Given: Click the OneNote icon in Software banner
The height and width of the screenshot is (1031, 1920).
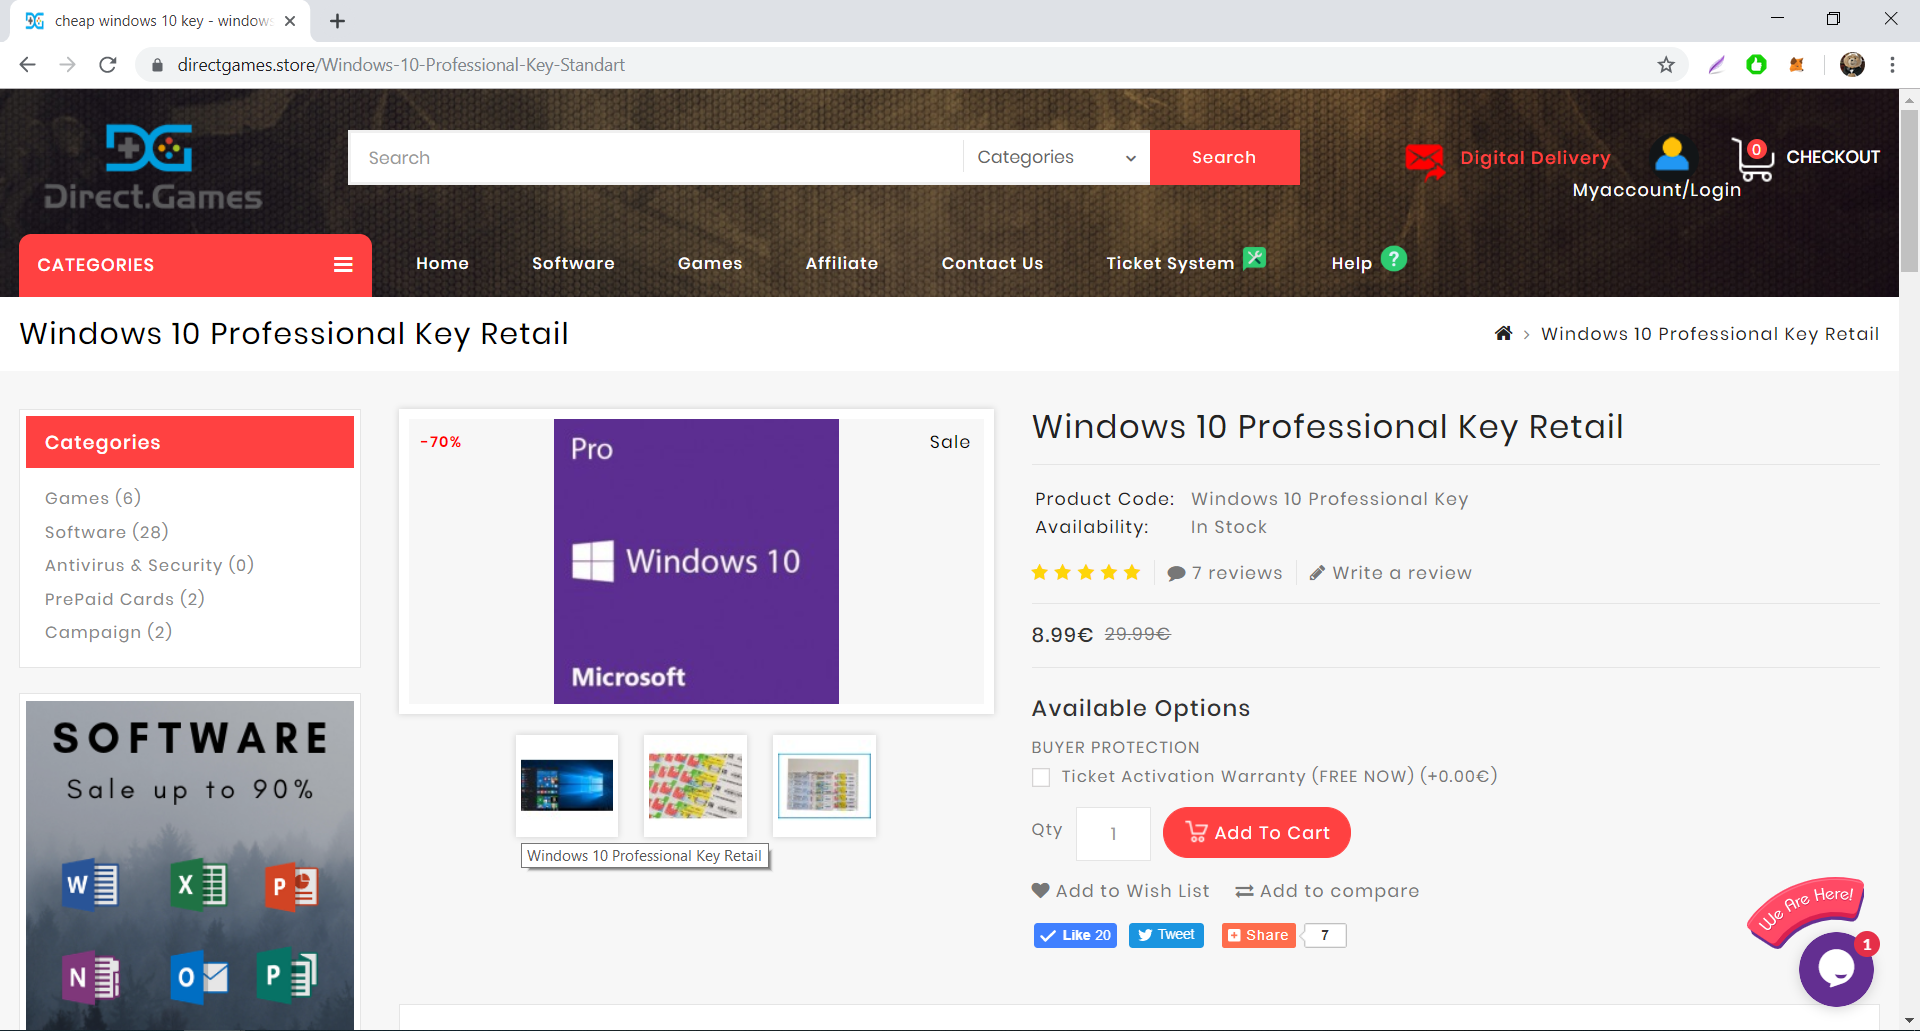Looking at the screenshot, I should tap(92, 976).
